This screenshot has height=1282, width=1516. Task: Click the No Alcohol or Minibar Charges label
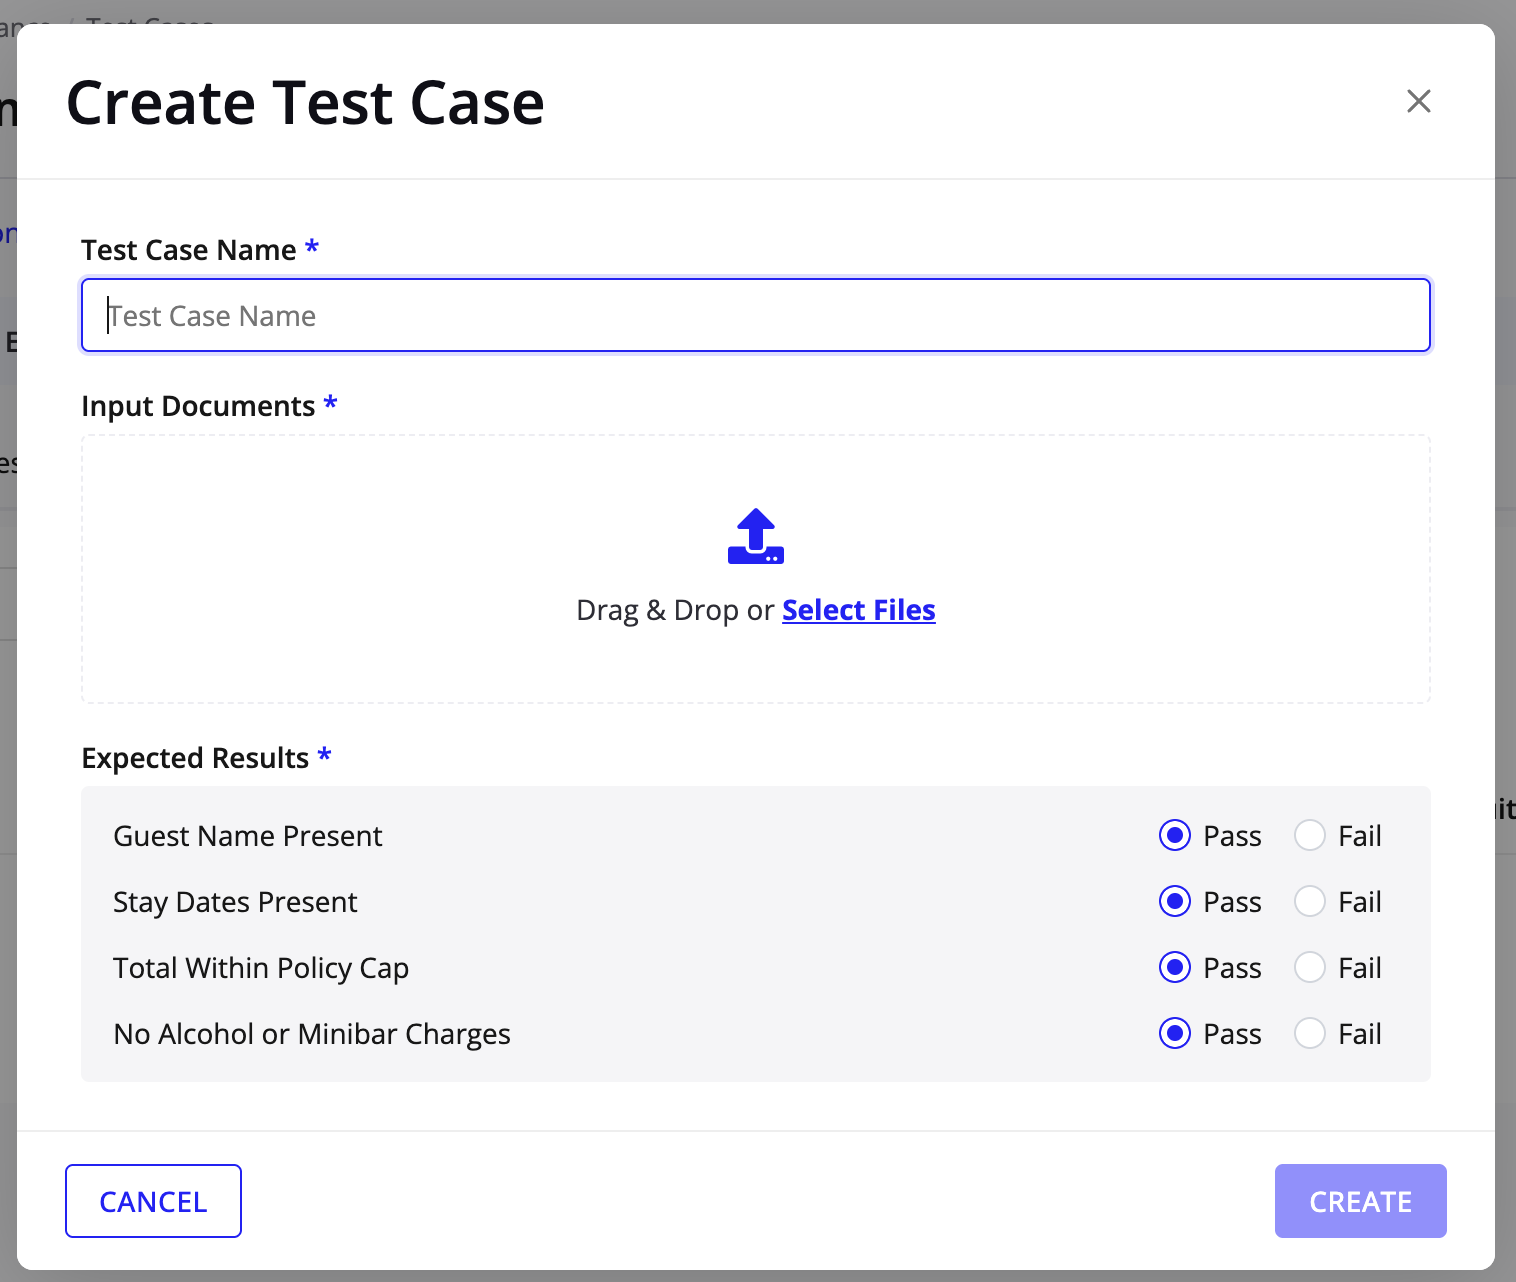coord(312,1034)
